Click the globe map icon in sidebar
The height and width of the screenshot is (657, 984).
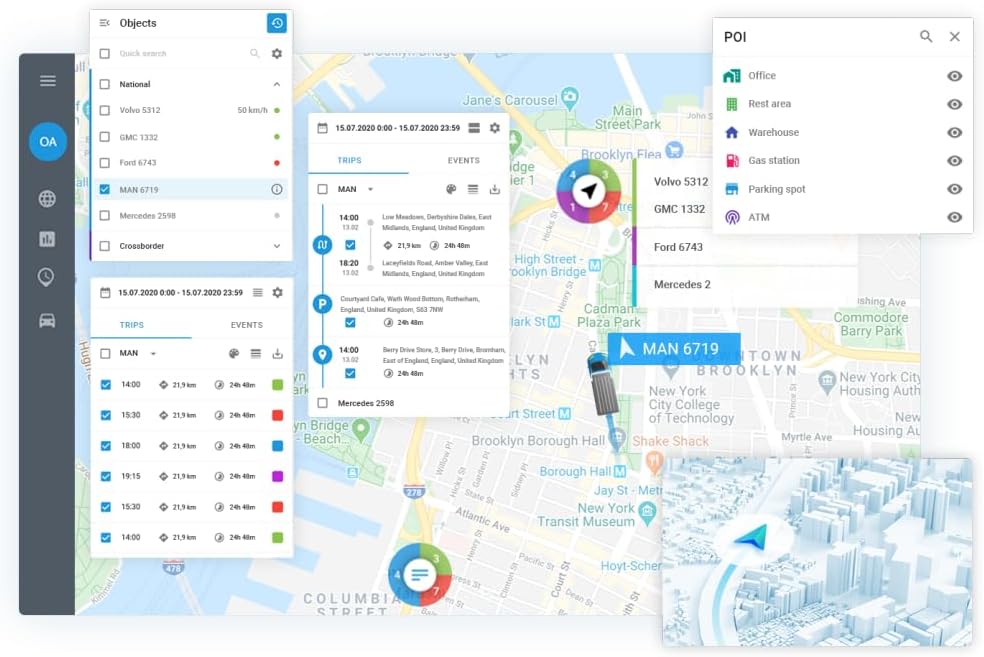(x=47, y=199)
